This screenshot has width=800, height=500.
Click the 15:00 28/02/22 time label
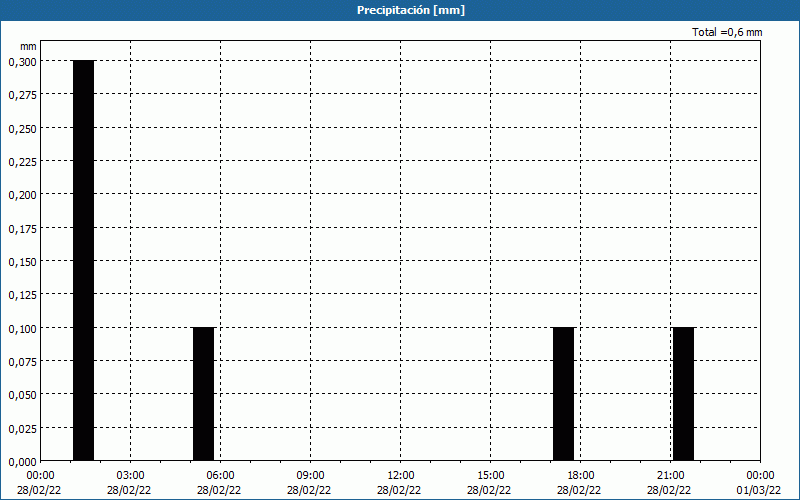click(489, 483)
